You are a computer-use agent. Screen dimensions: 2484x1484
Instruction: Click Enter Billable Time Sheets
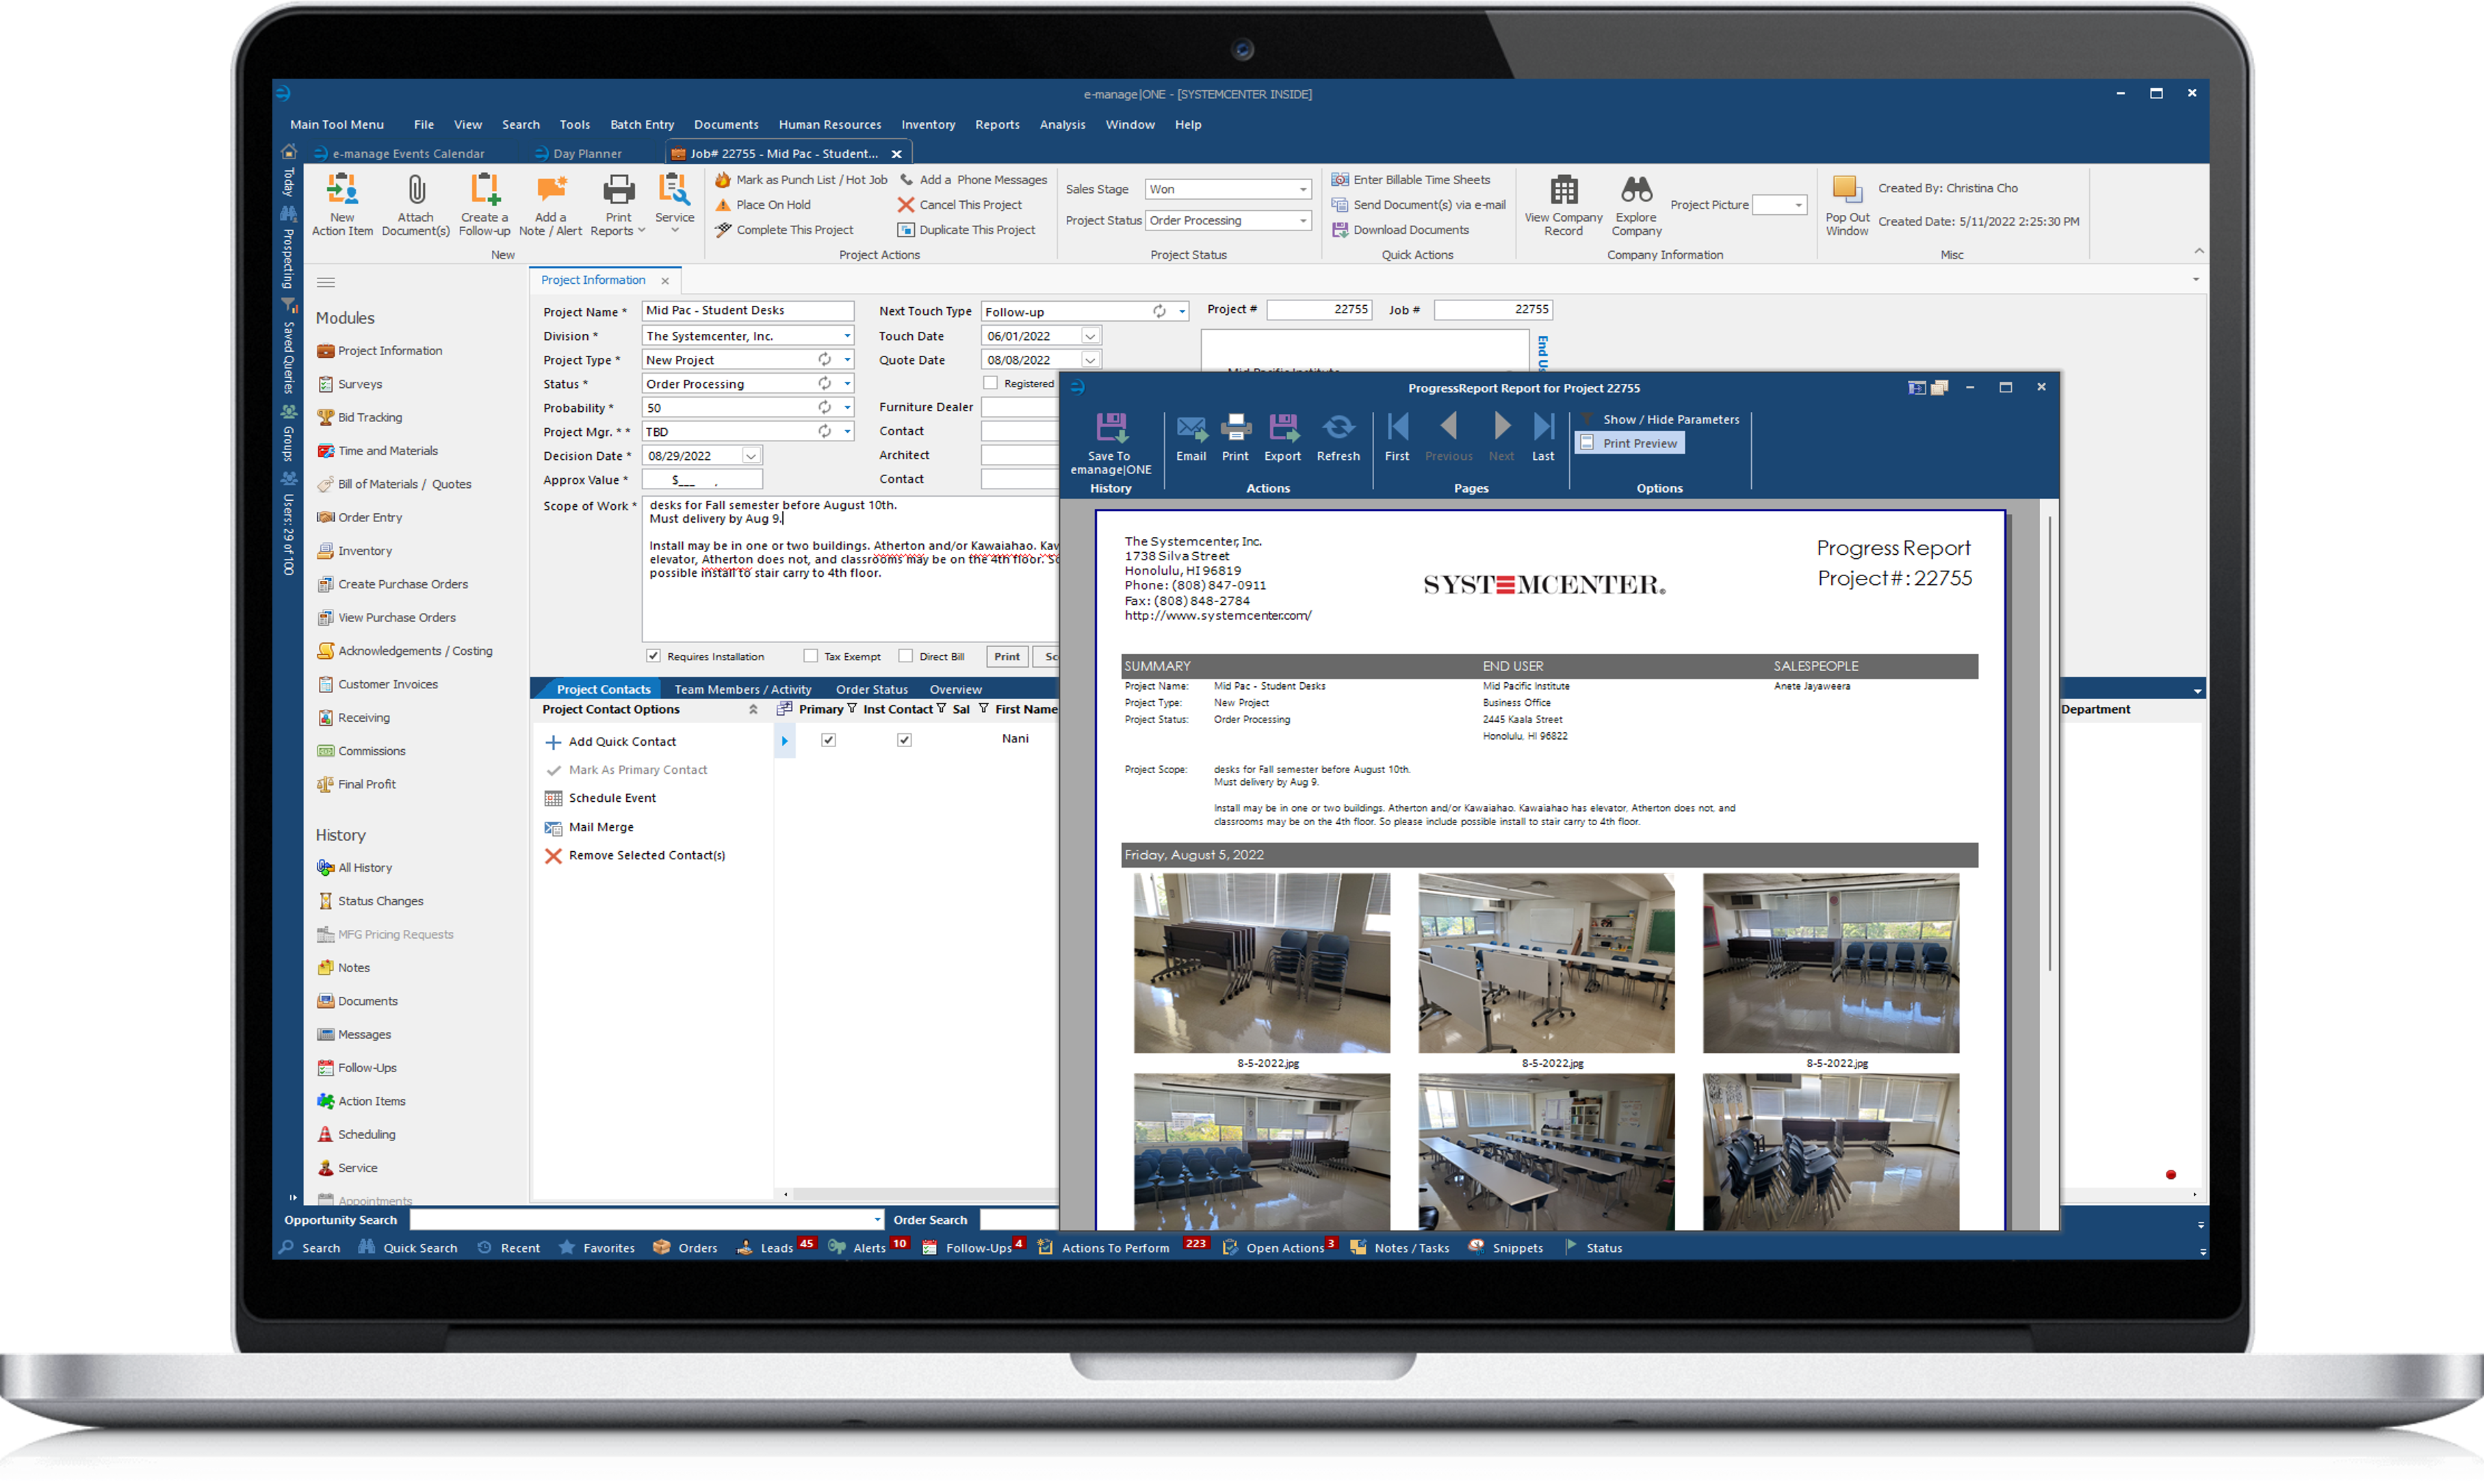[x=1410, y=180]
